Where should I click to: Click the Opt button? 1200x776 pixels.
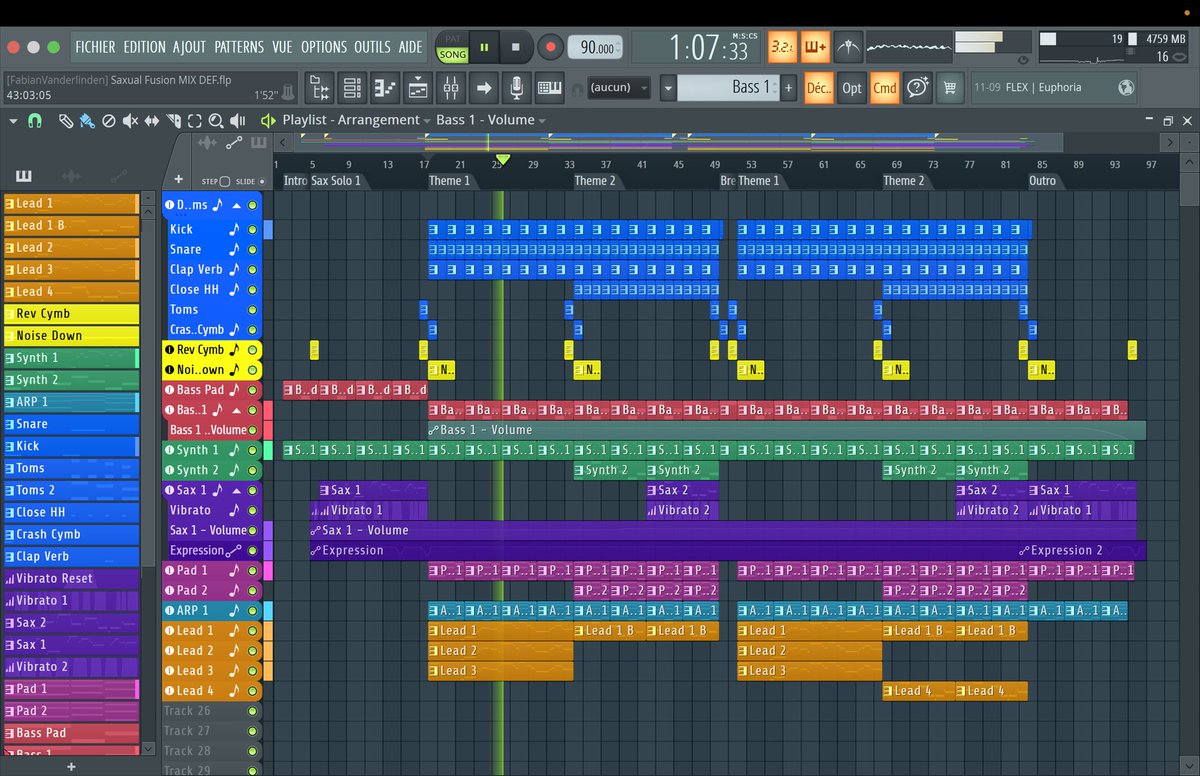pyautogui.click(x=851, y=88)
